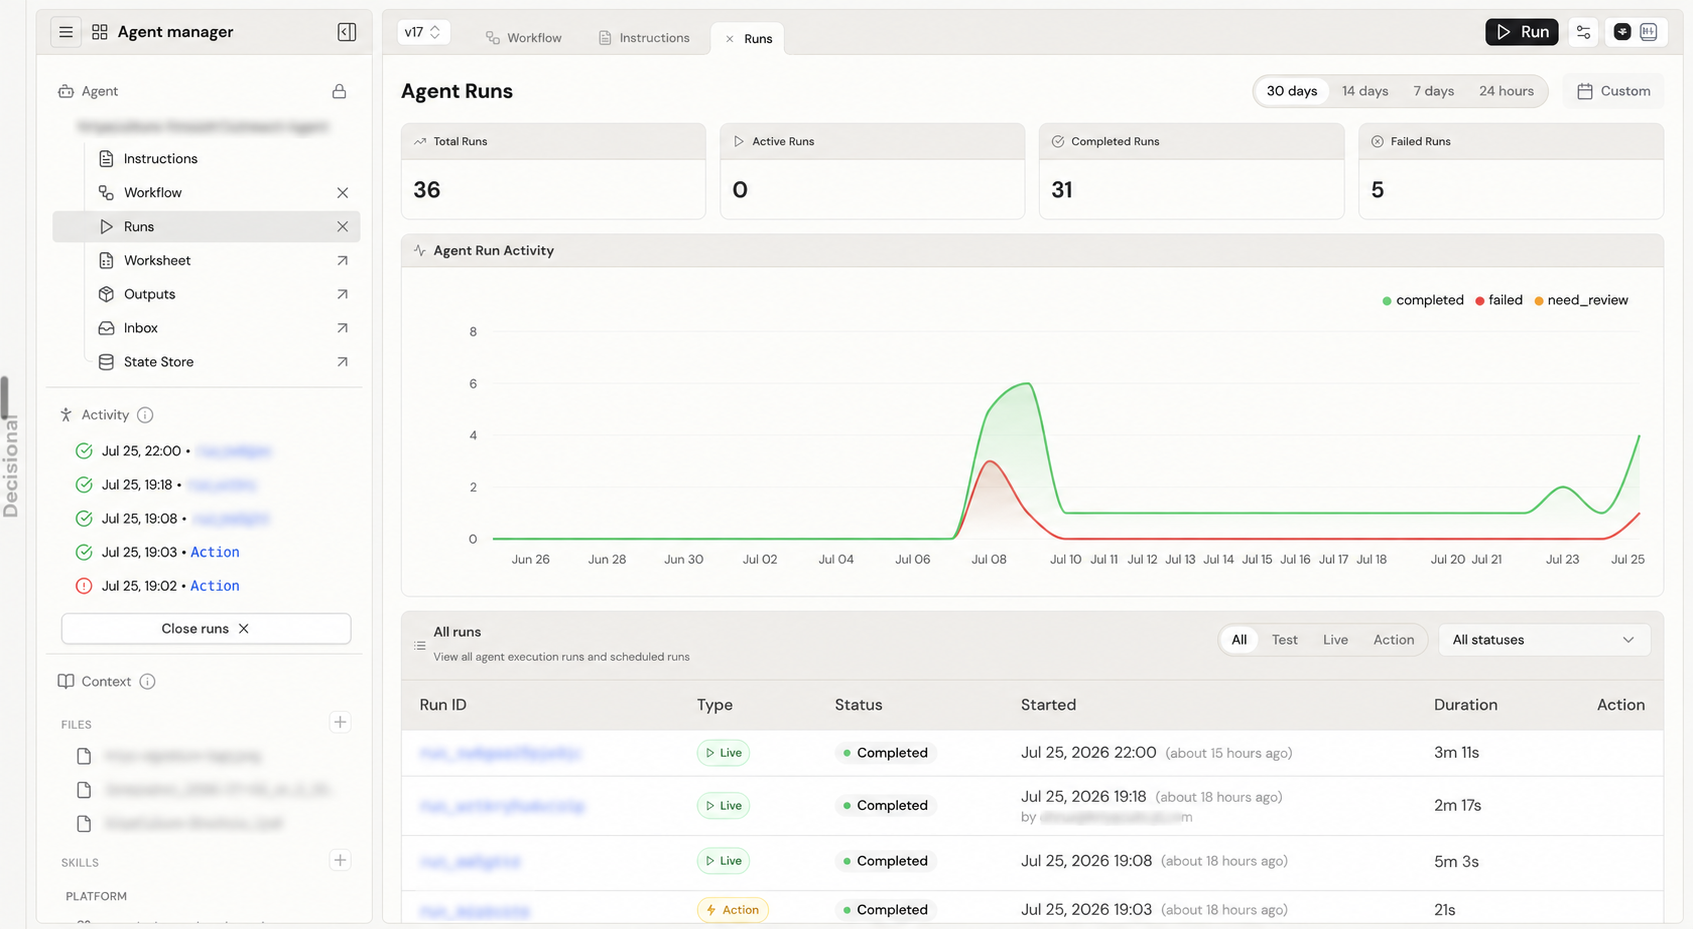Open Outputs in the sidebar tree
Screen dimensions: 1693x929
pyautogui.click(x=149, y=294)
